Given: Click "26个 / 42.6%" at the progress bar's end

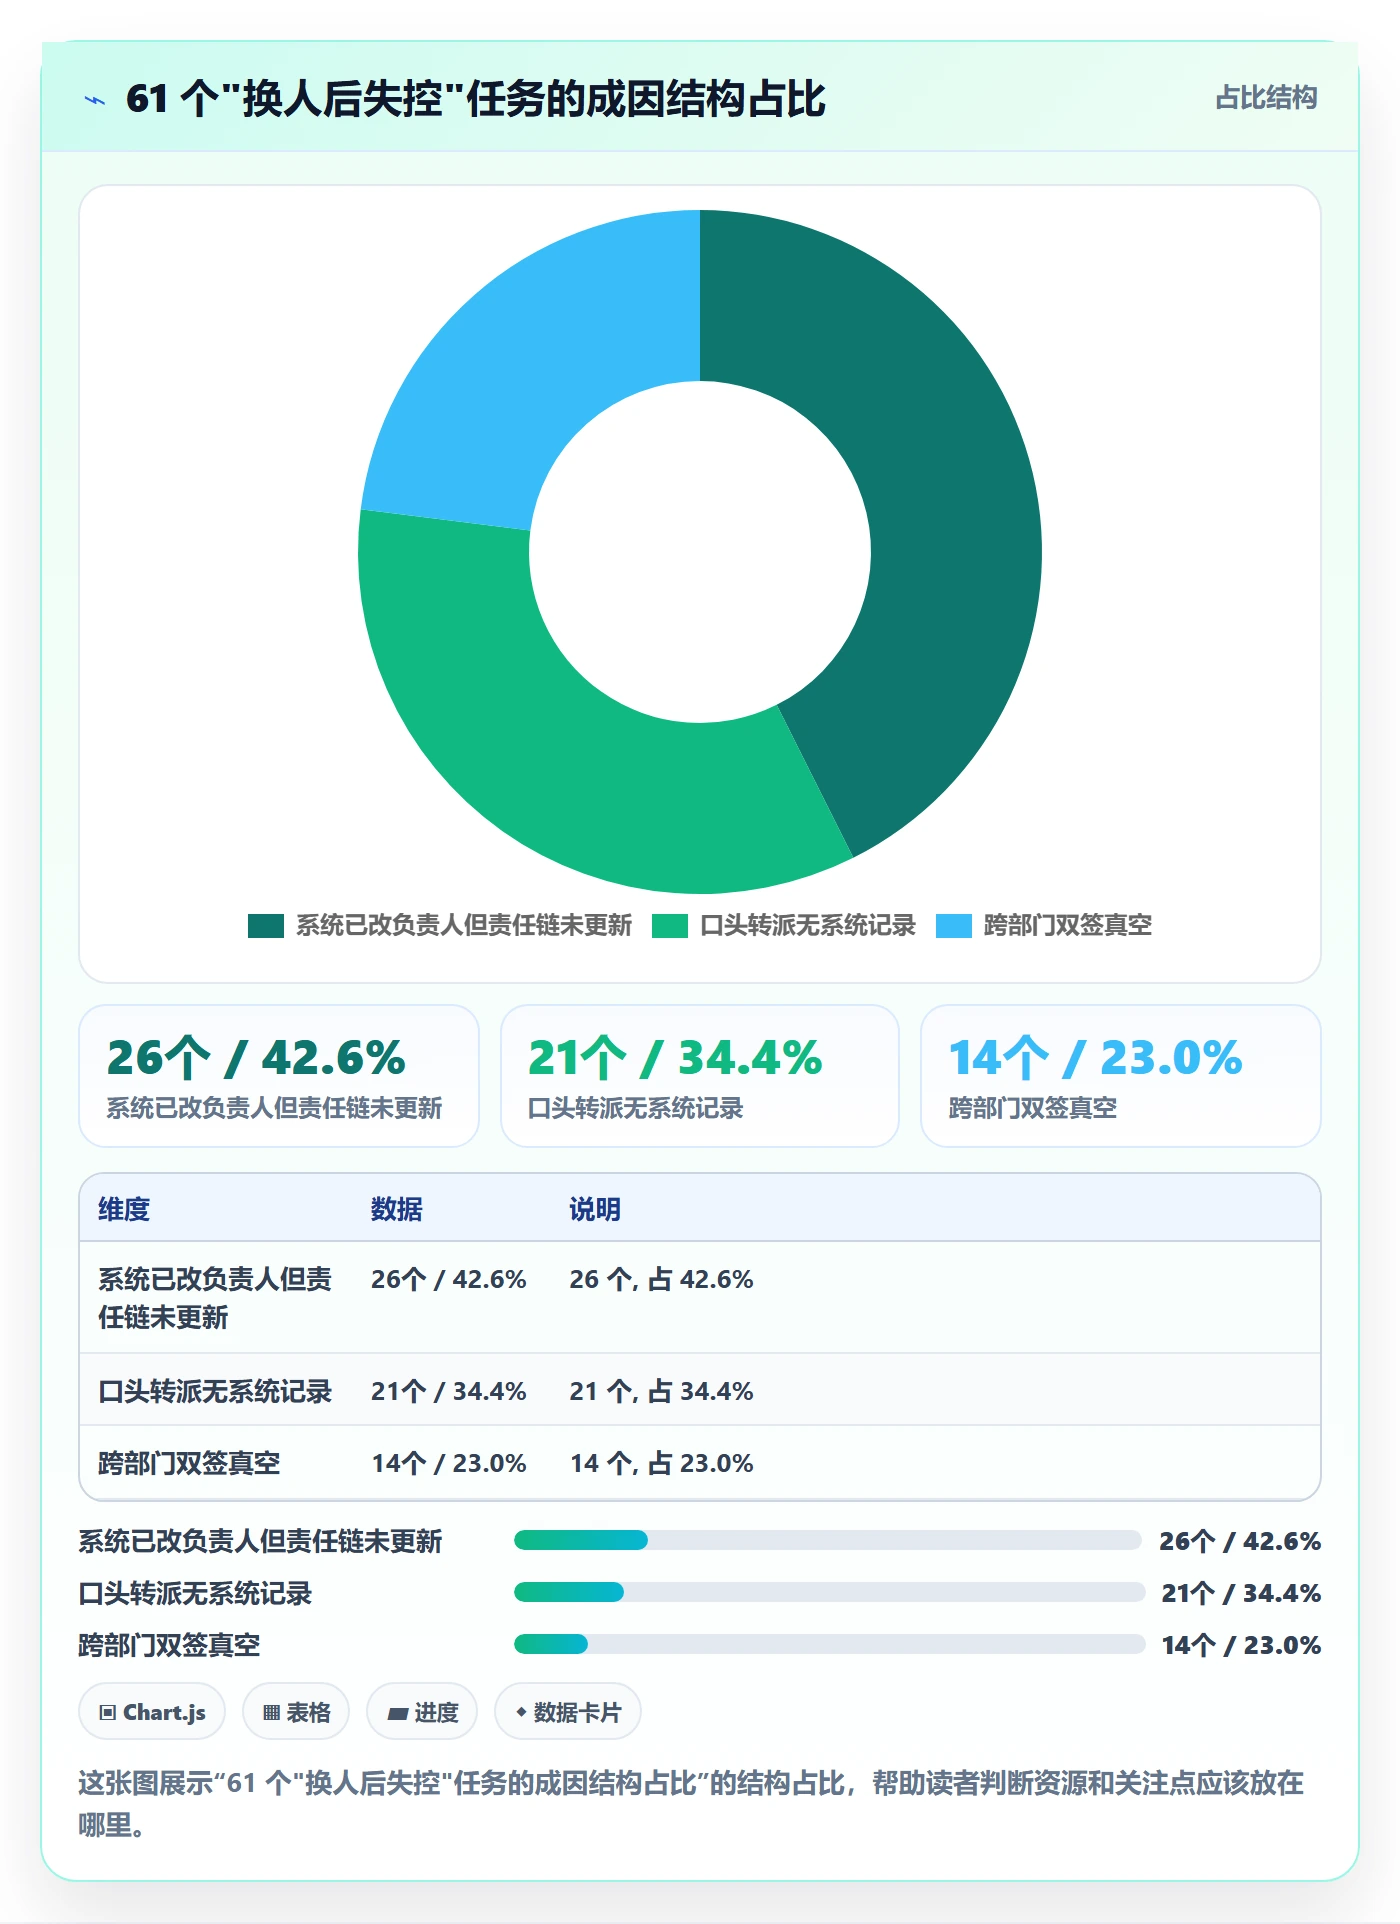Looking at the screenshot, I should [x=1240, y=1541].
